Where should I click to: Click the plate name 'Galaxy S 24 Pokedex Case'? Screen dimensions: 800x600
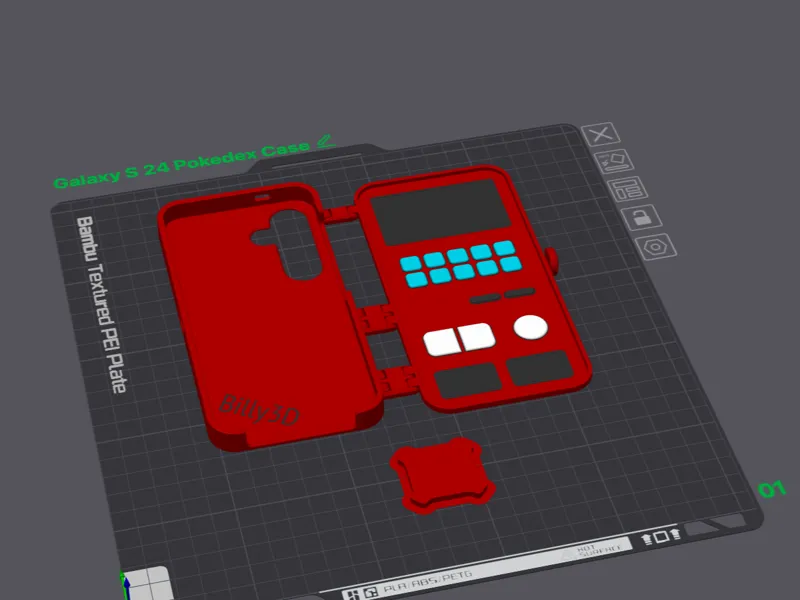182,164
